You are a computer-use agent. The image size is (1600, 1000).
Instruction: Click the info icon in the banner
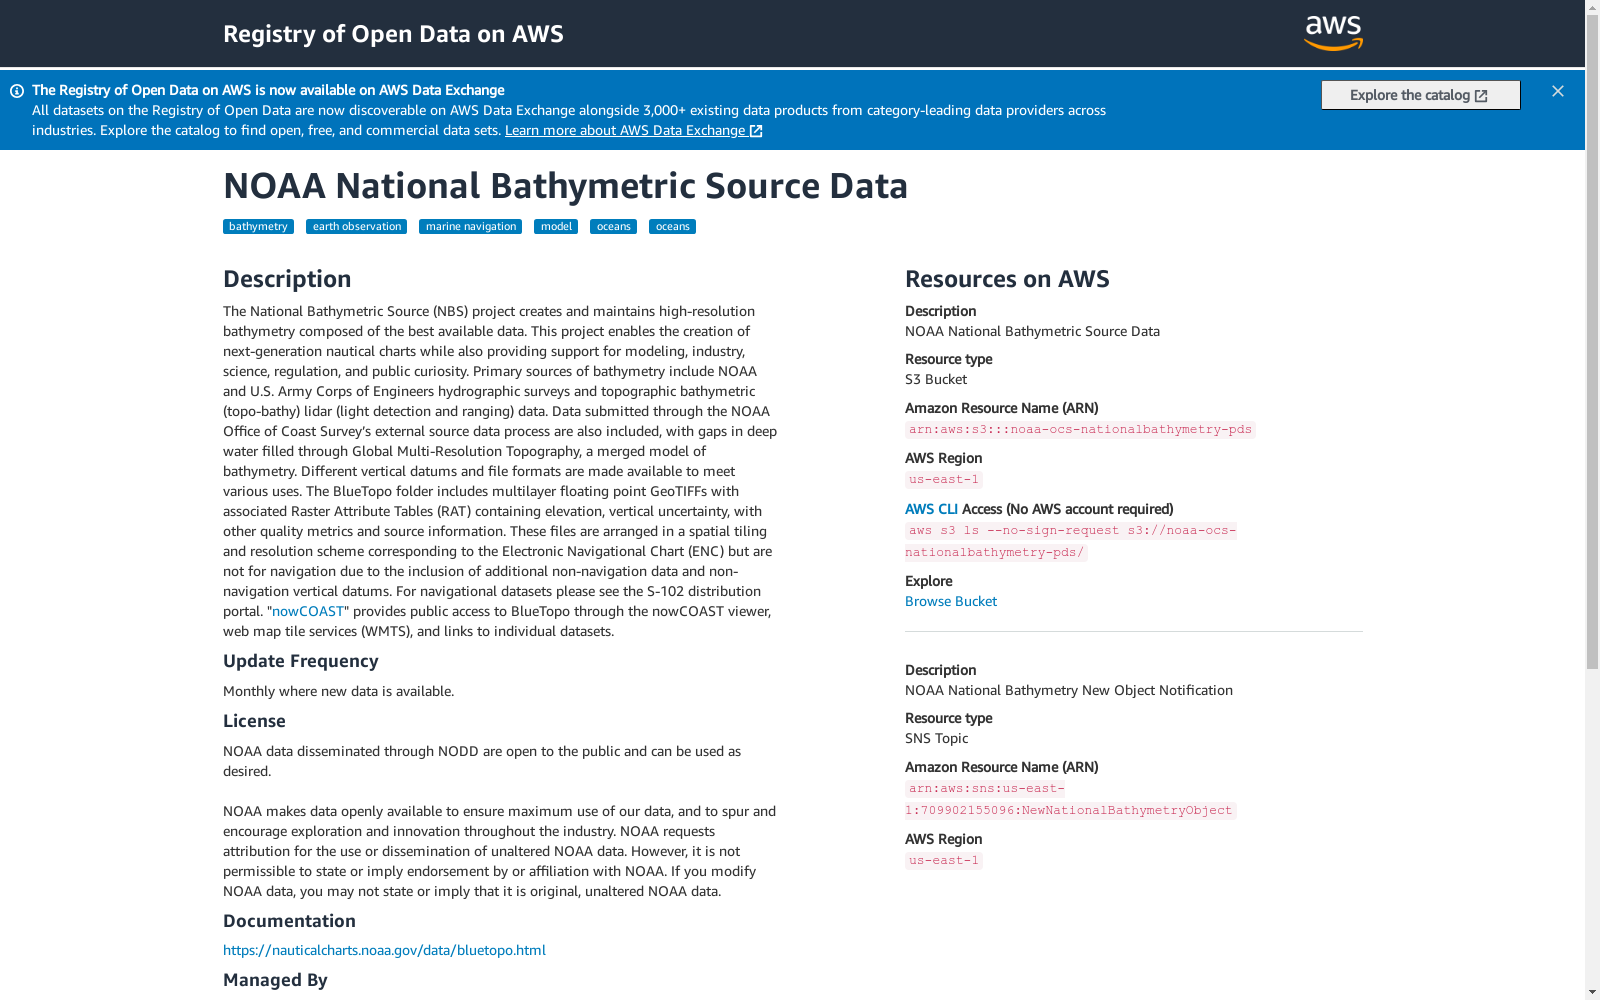coord(17,91)
